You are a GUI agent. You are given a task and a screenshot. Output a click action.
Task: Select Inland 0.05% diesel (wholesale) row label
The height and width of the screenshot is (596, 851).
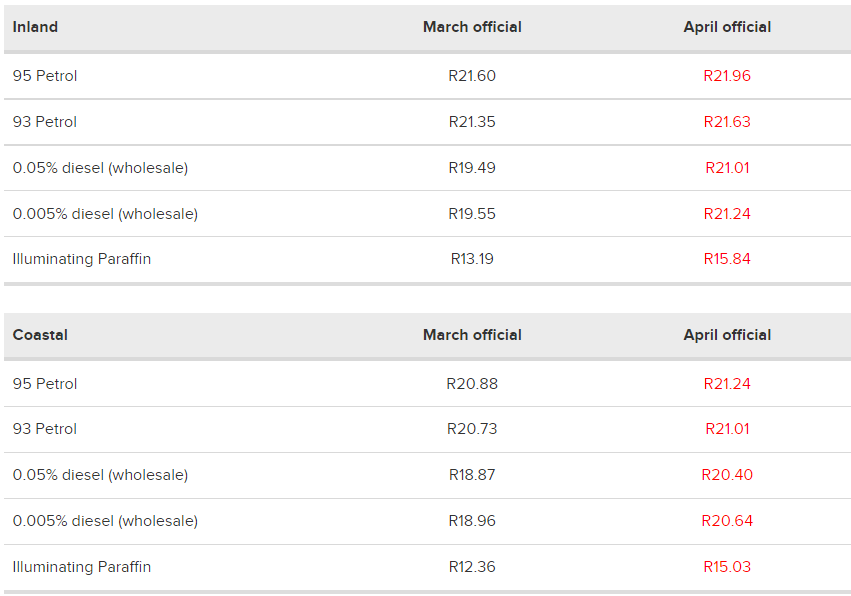coord(100,168)
